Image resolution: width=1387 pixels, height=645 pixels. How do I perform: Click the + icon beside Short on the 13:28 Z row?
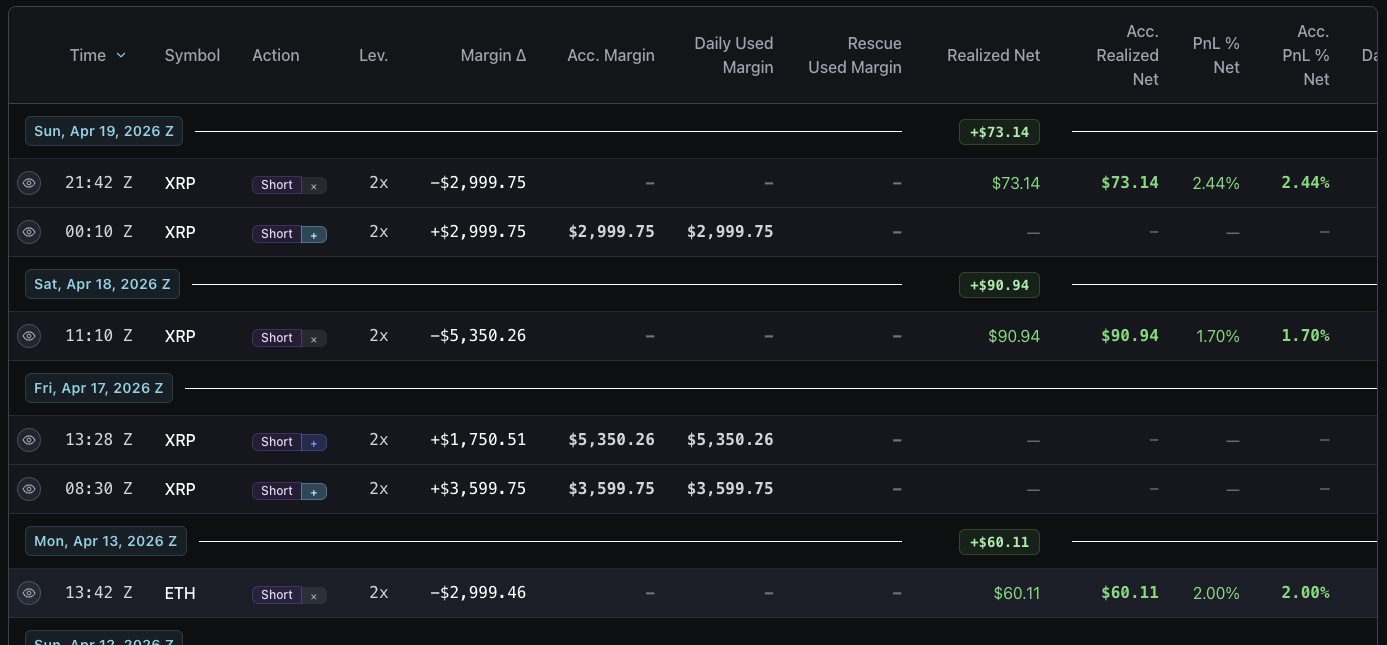coord(313,442)
